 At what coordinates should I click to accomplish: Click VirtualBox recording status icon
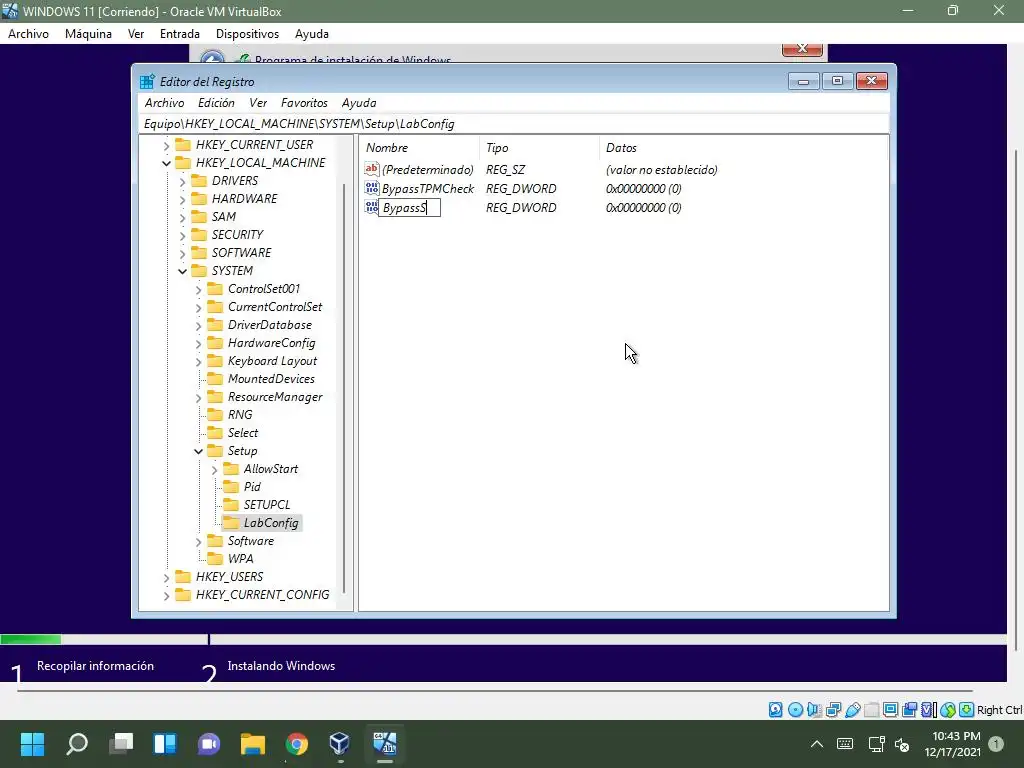pyautogui.click(x=909, y=710)
